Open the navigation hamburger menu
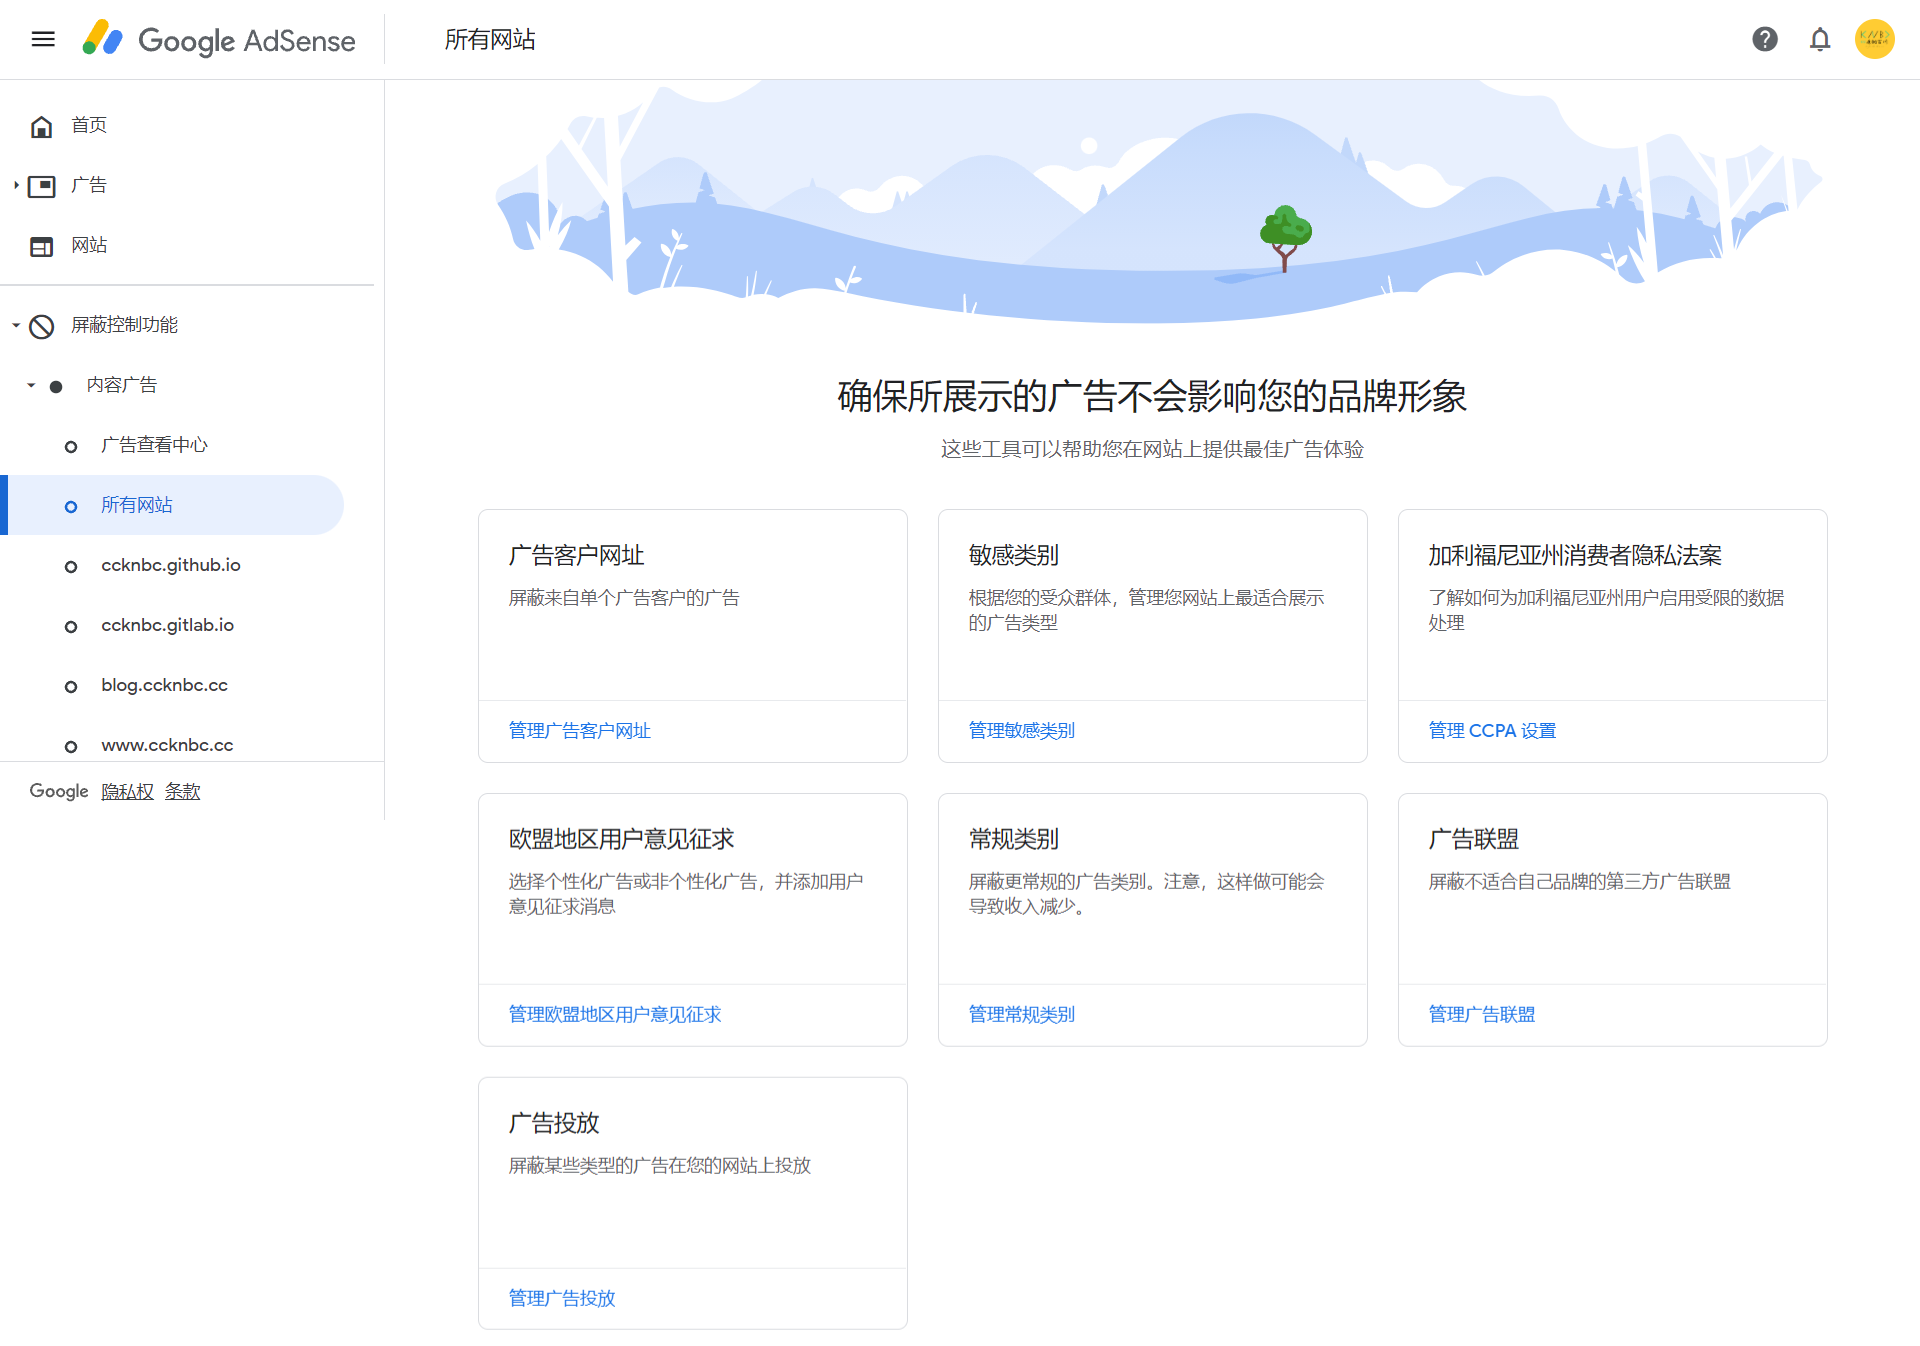Image resolution: width=1920 pixels, height=1346 pixels. tap(42, 39)
